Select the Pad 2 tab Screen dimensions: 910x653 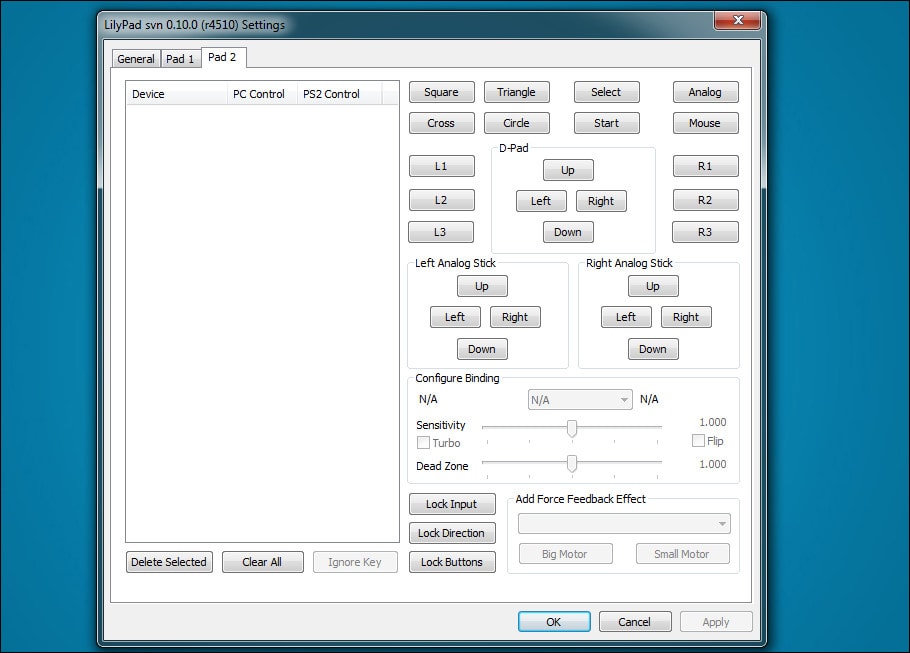[223, 57]
